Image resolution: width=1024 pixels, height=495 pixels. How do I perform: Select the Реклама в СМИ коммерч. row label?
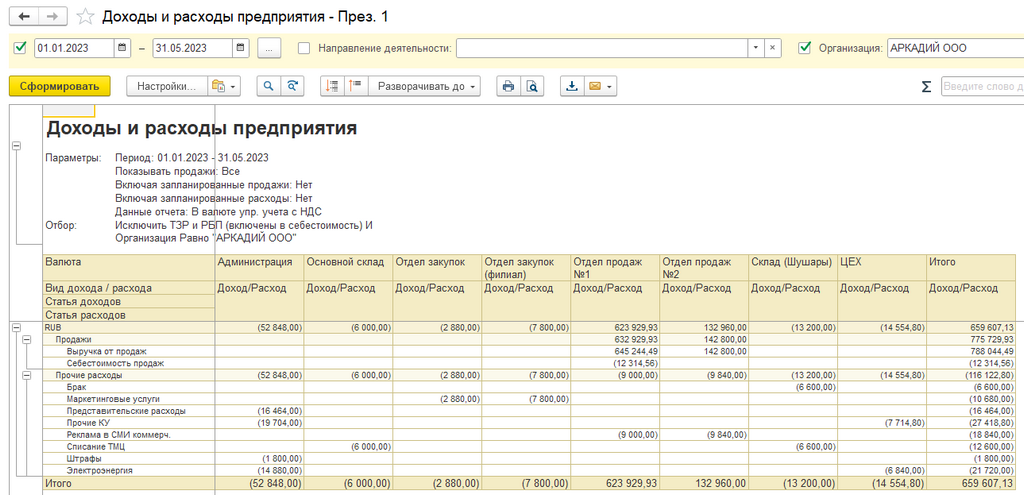click(118, 434)
